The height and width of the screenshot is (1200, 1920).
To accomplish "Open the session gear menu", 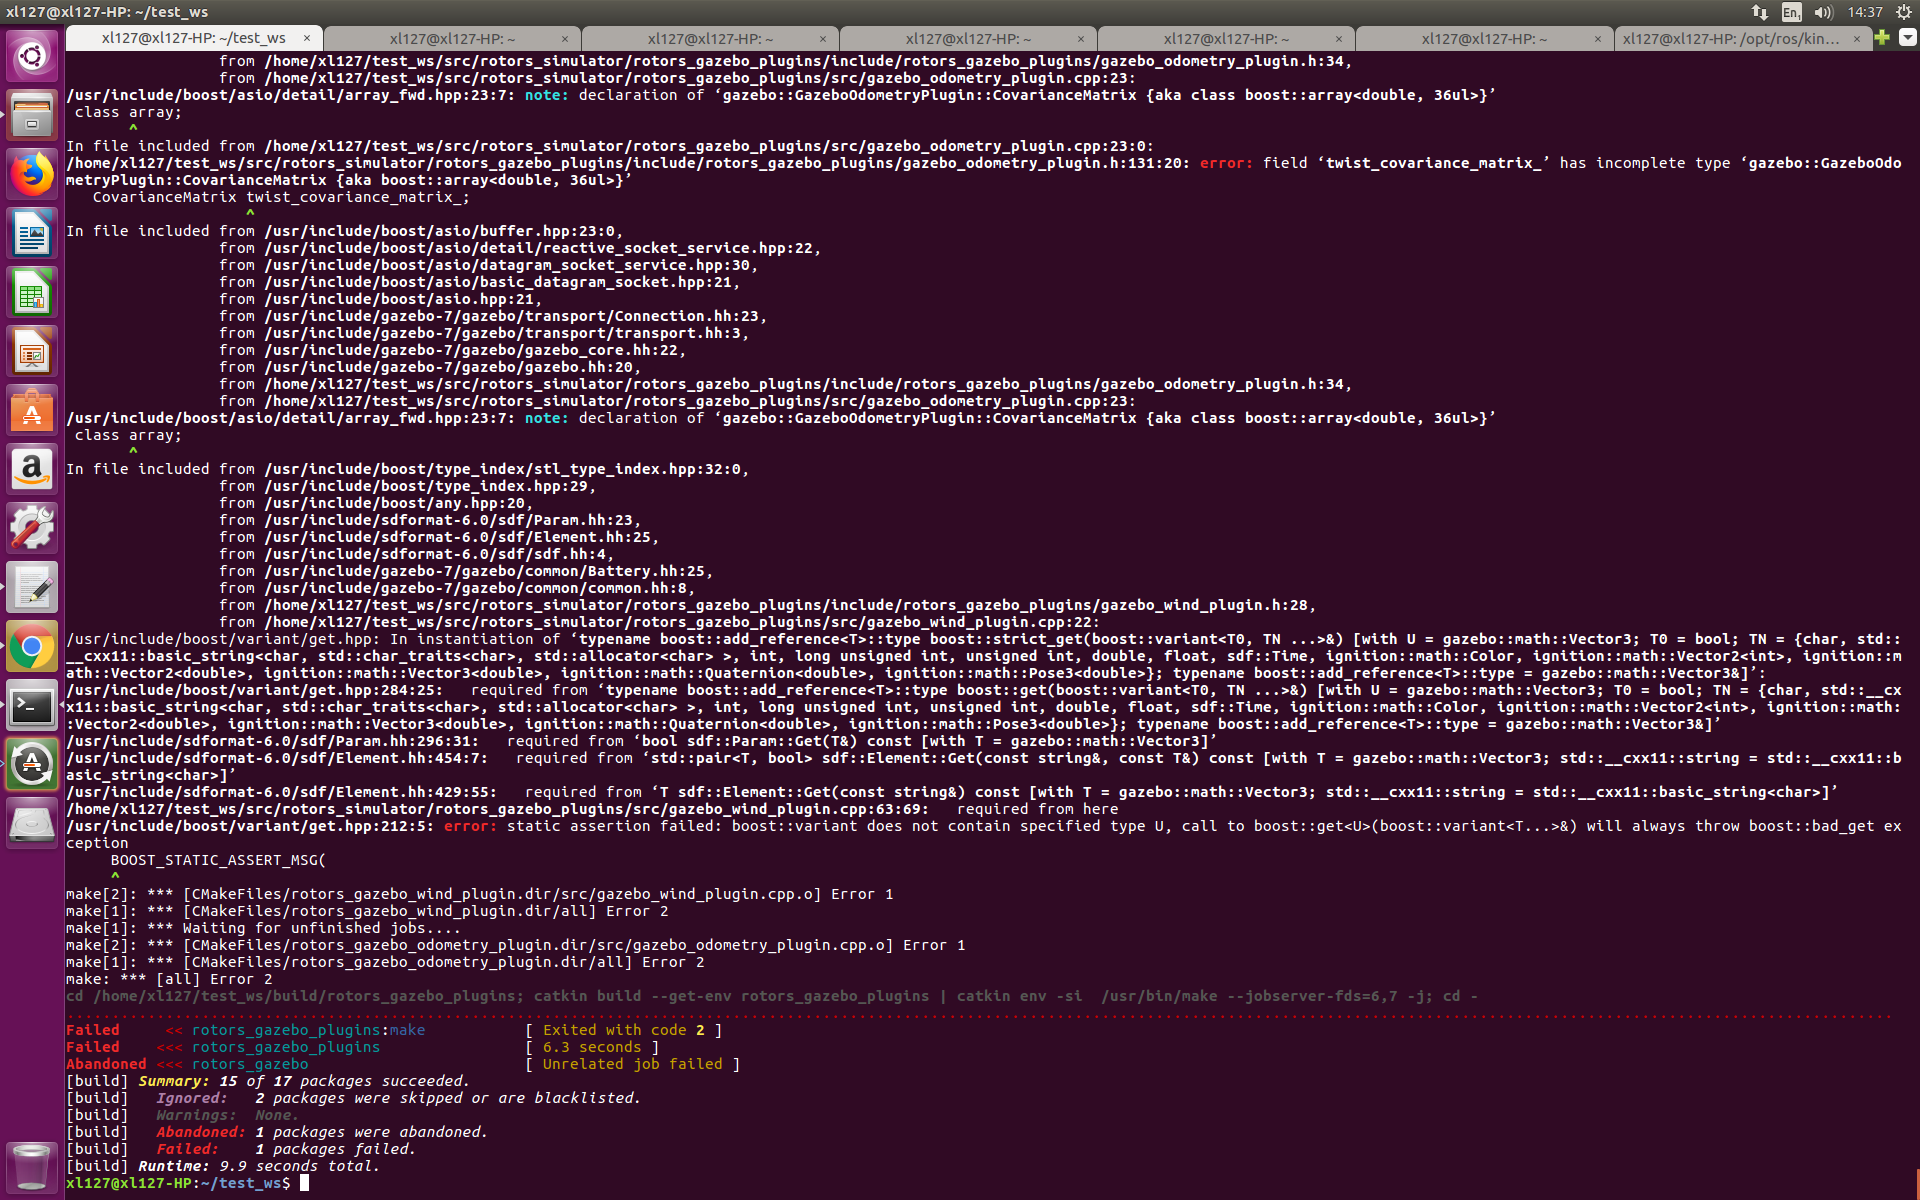I will pyautogui.click(x=1903, y=13).
